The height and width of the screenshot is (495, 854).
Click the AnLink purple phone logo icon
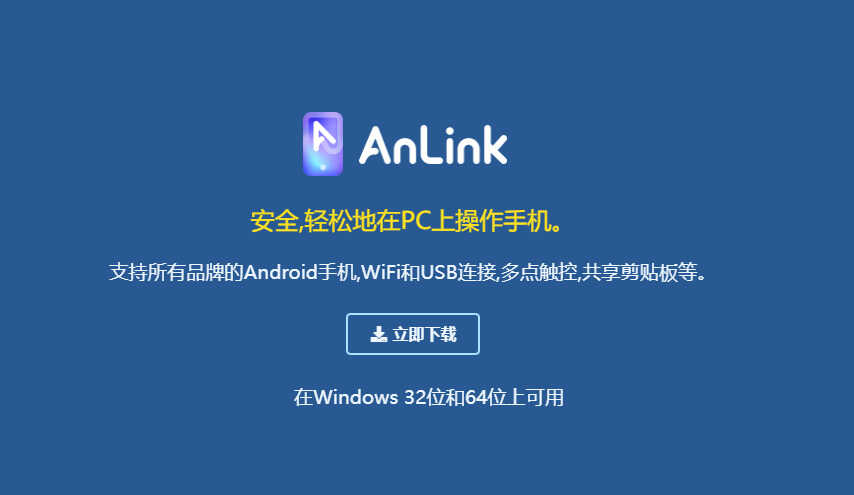point(323,144)
